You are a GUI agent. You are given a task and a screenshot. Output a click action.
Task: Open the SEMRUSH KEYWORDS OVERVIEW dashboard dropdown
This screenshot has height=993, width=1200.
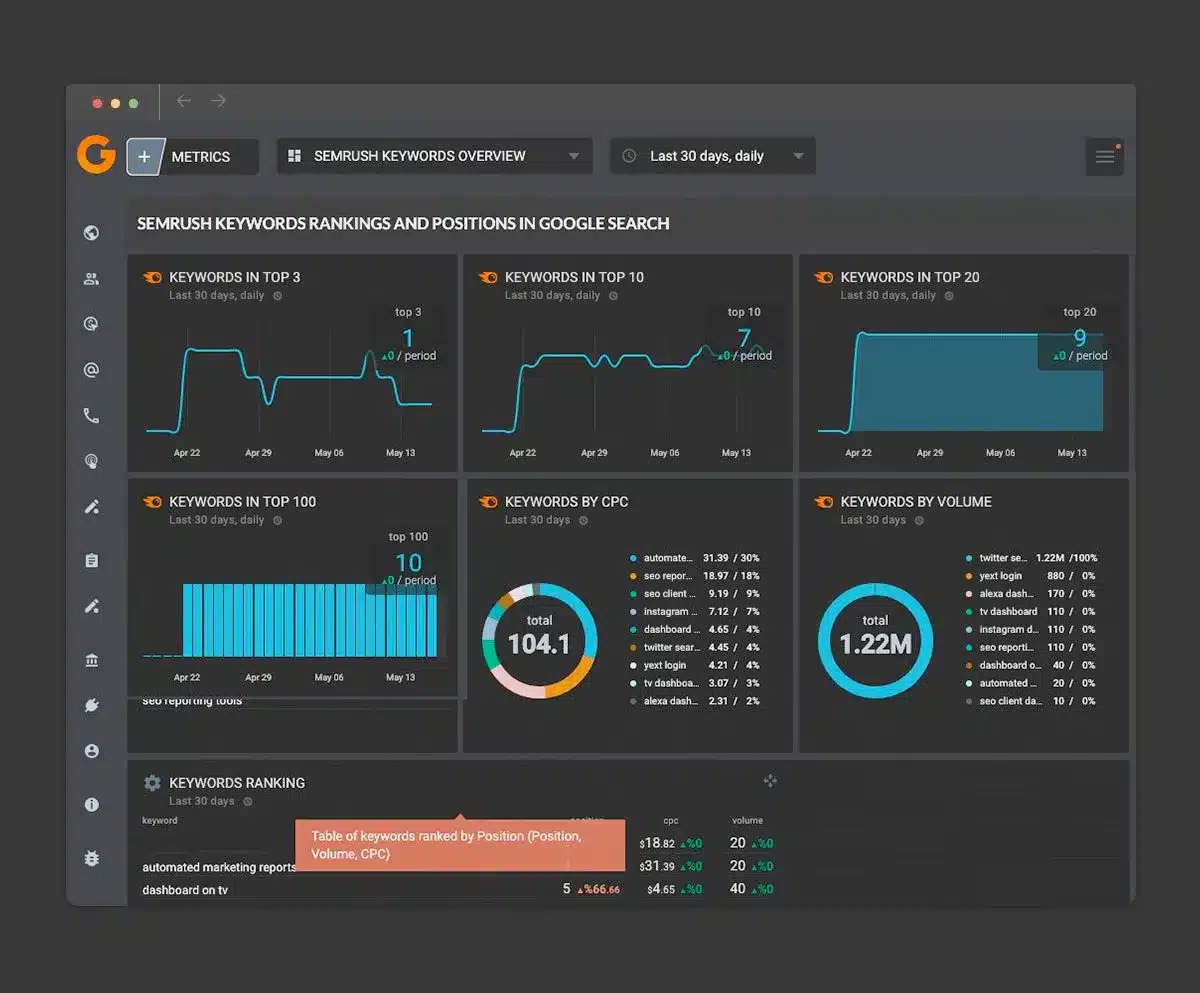coord(434,156)
